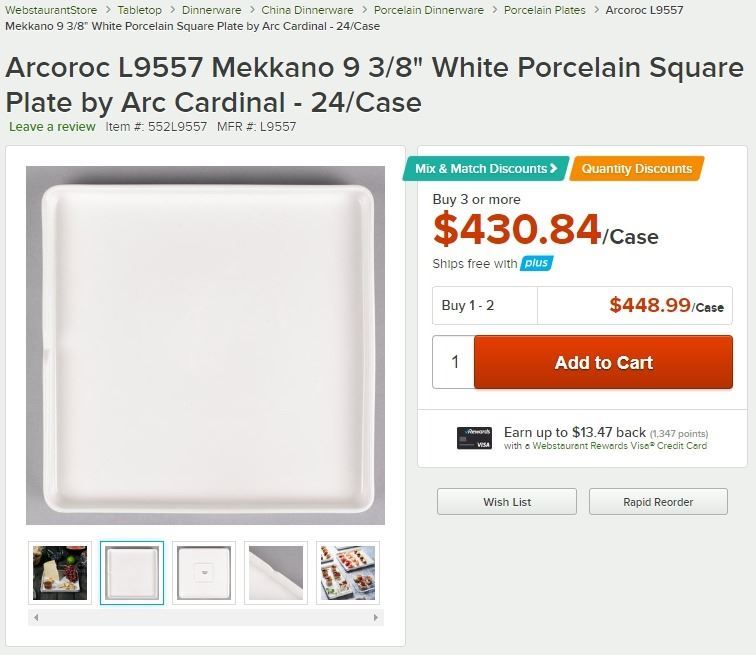Select the plate underside thumbnail
The image size is (756, 655).
[x=204, y=573]
